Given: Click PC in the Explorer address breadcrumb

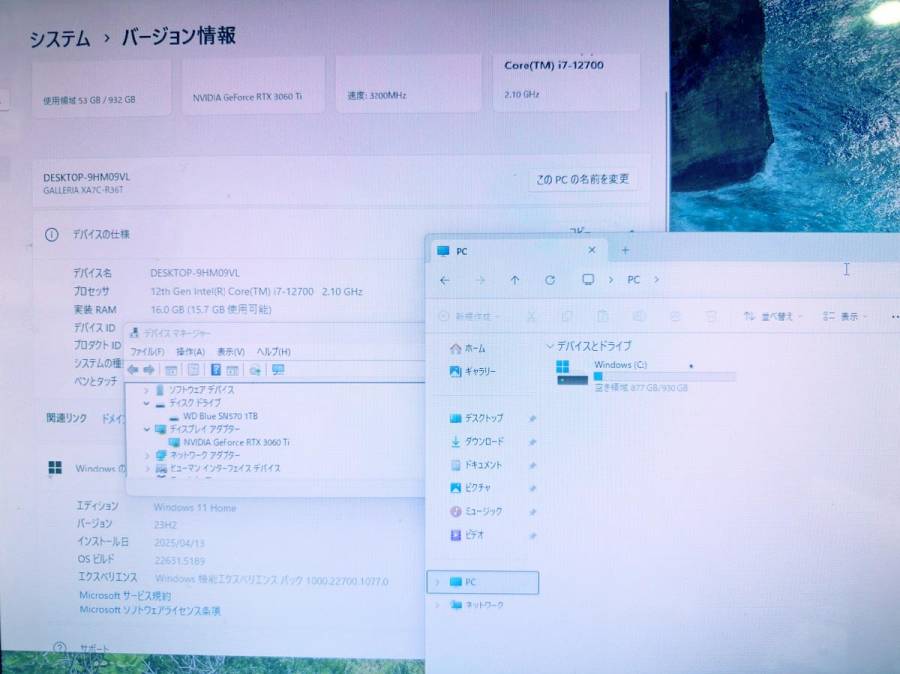Looking at the screenshot, I should 633,280.
